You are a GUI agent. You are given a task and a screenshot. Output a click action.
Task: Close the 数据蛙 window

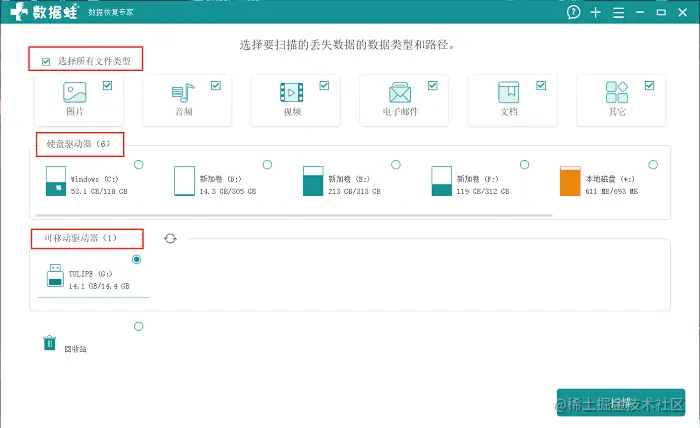683,12
